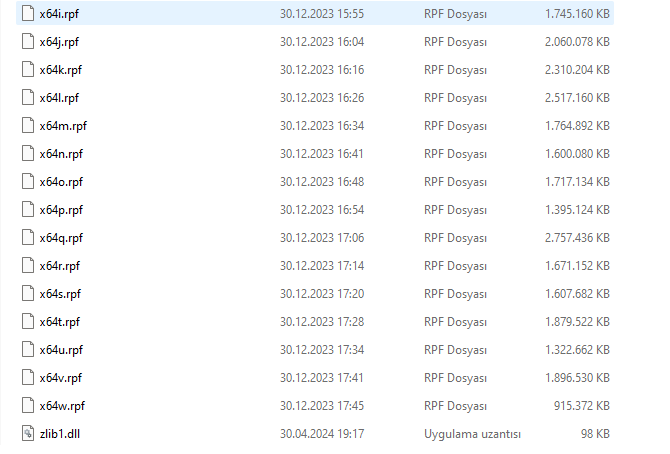The image size is (670, 454).
Task: Click the date 30.12.2023 17:28
Action: coord(322,322)
